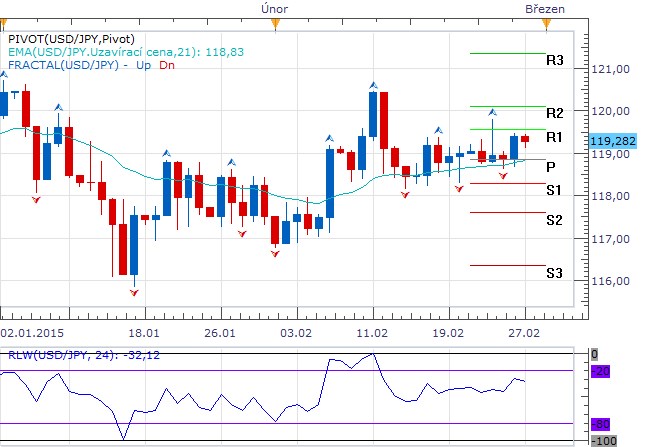Select the S2 pivot support label

554,219
